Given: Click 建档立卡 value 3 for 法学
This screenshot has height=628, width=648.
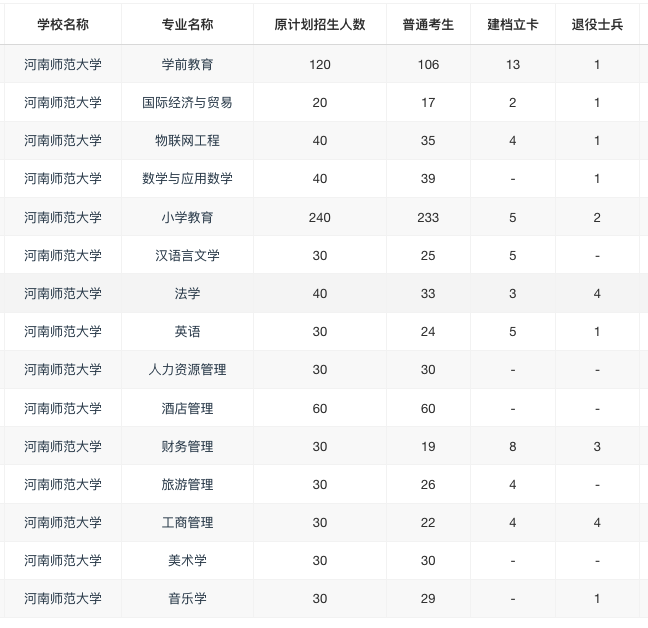Looking at the screenshot, I should [x=512, y=293].
